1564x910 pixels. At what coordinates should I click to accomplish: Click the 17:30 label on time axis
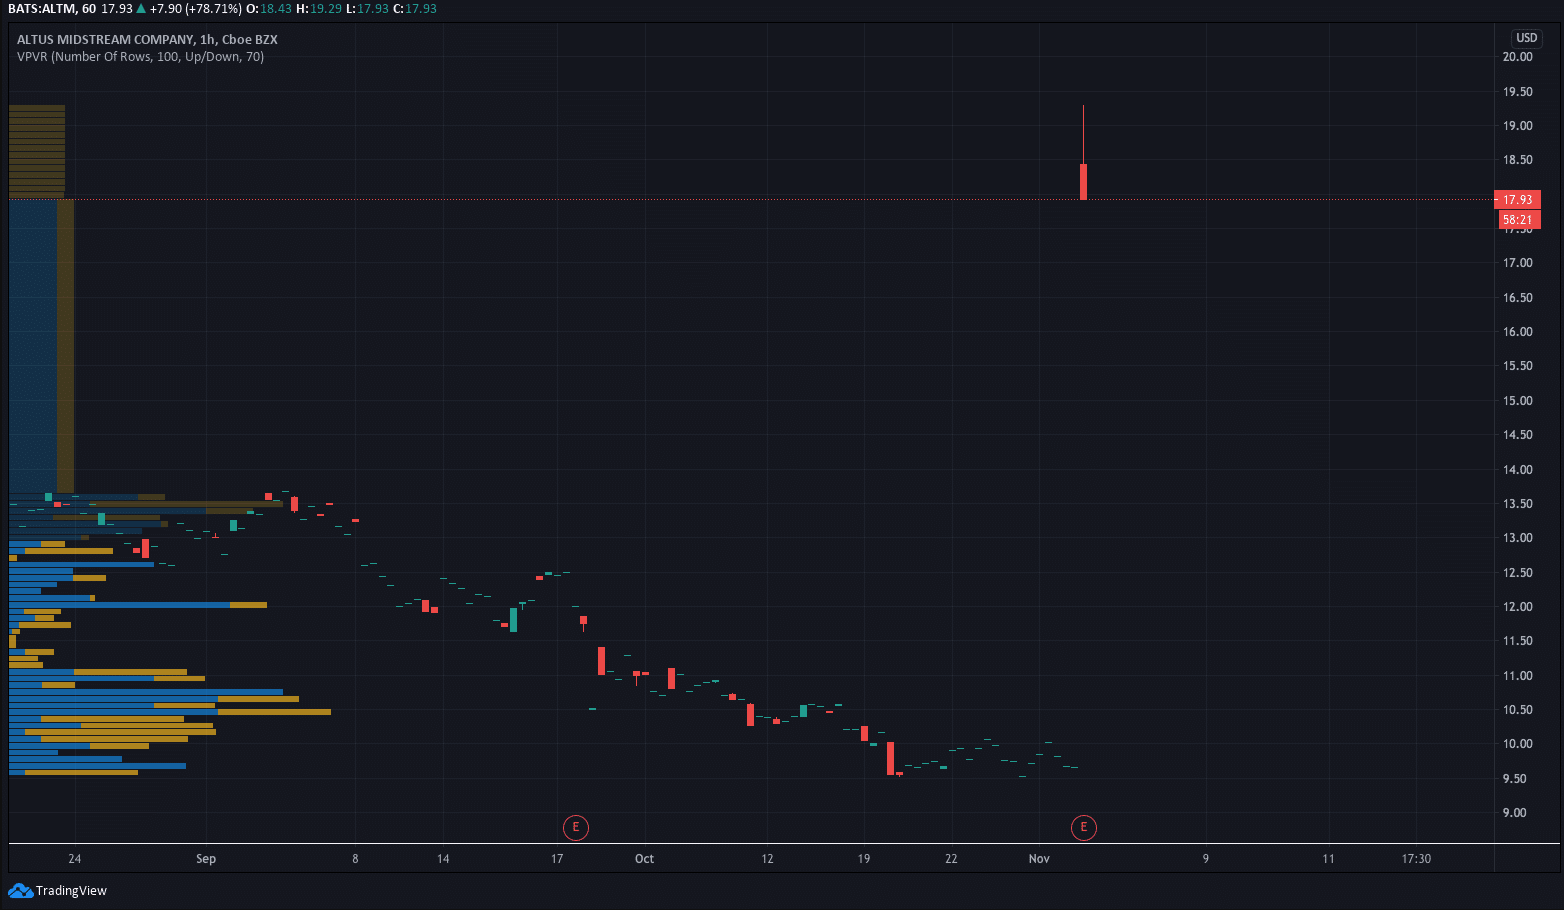pos(1416,859)
